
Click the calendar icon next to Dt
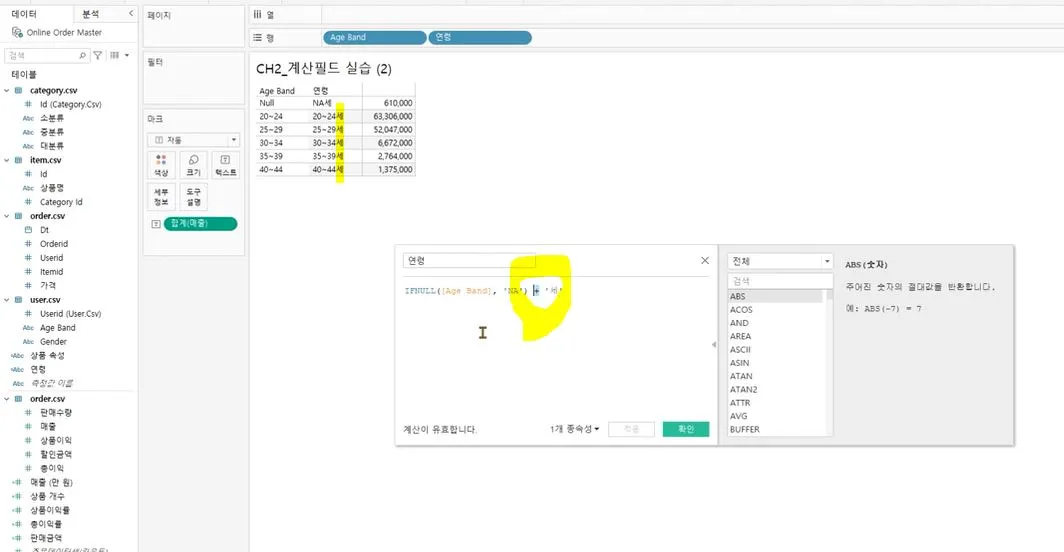(x=28, y=230)
